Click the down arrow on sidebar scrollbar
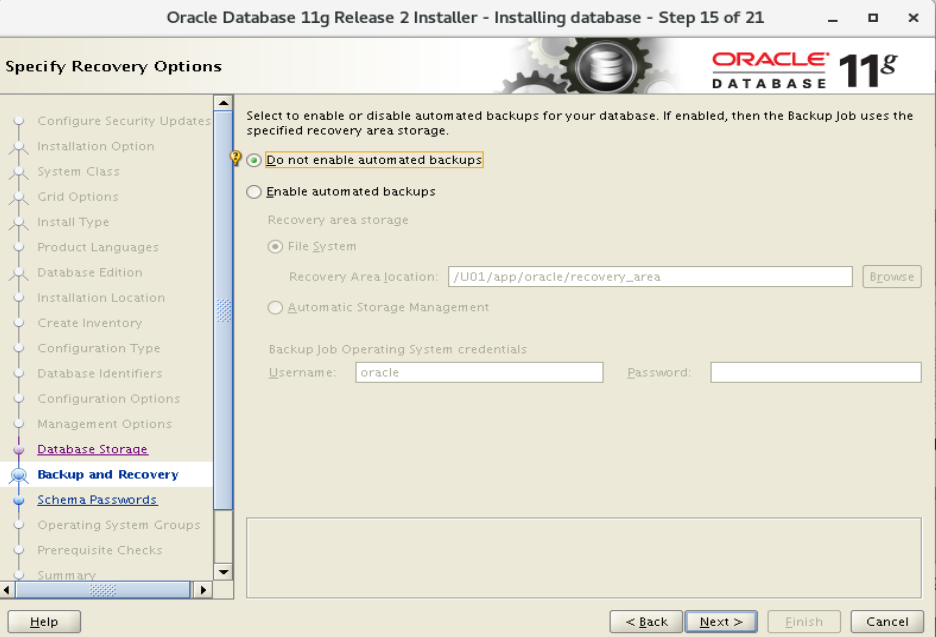The image size is (936, 637). [223, 572]
